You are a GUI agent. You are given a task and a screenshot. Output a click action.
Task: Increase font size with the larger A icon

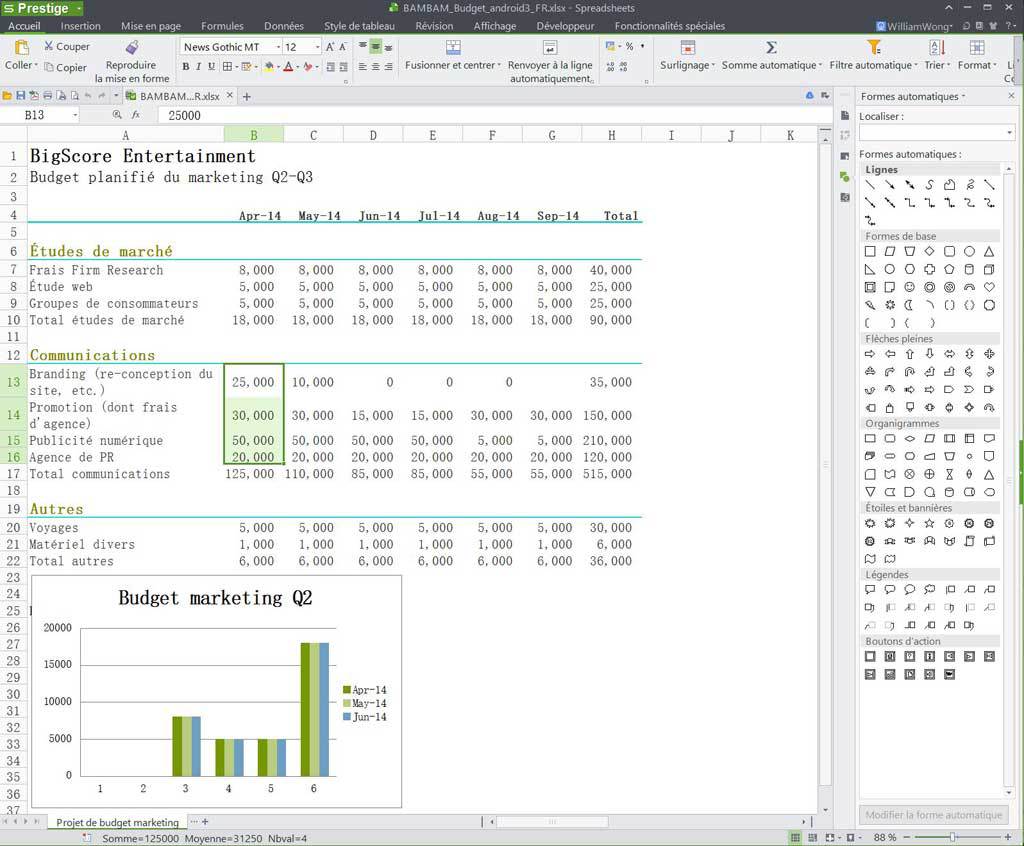(330, 47)
